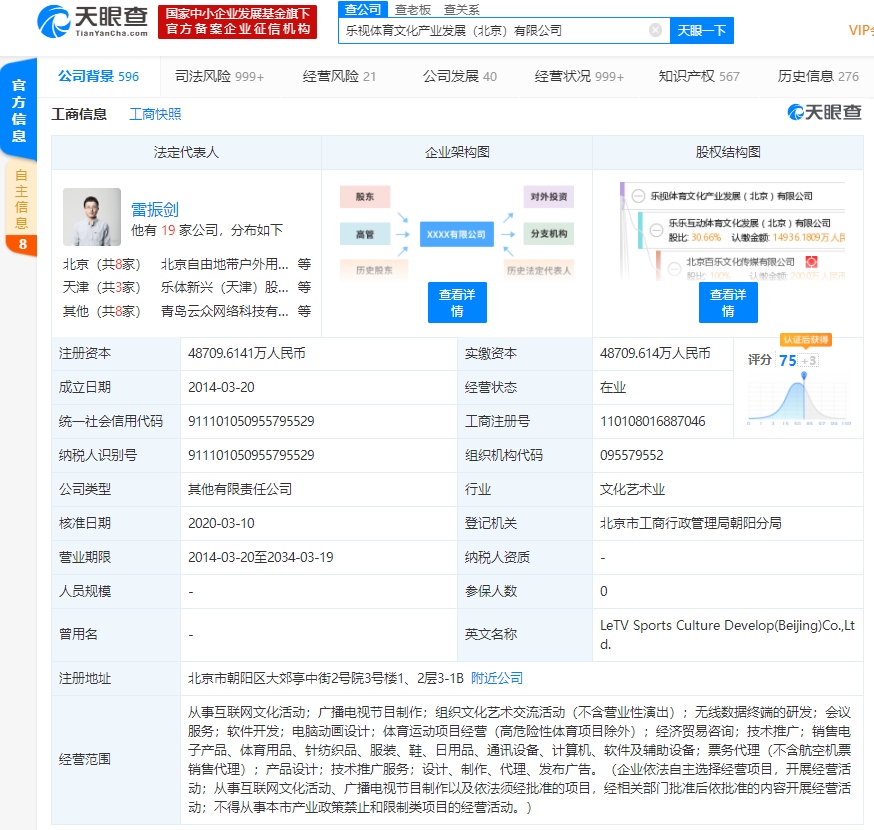
Task: Click the red Baile Culture company badge icon
Action: pyautogui.click(x=812, y=262)
